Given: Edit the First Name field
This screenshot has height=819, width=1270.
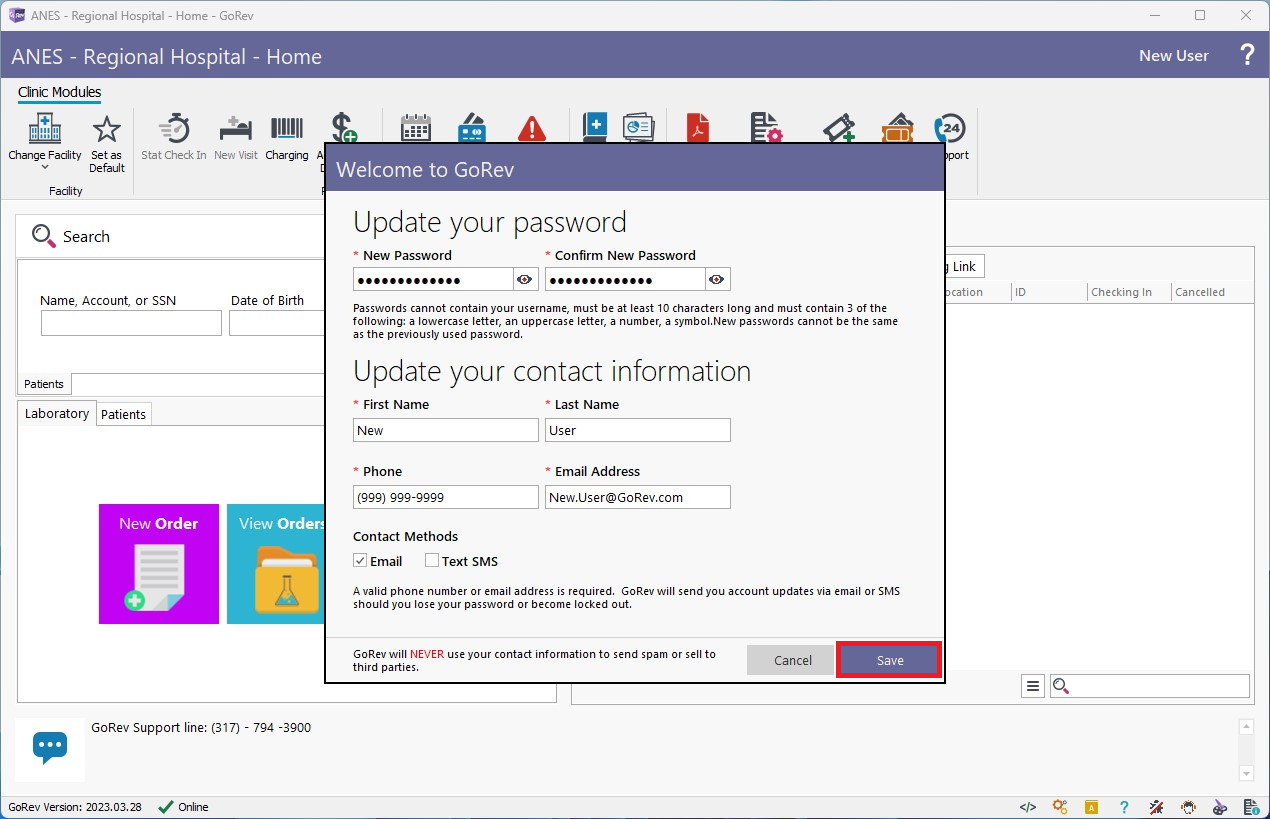Looking at the screenshot, I should click(446, 430).
